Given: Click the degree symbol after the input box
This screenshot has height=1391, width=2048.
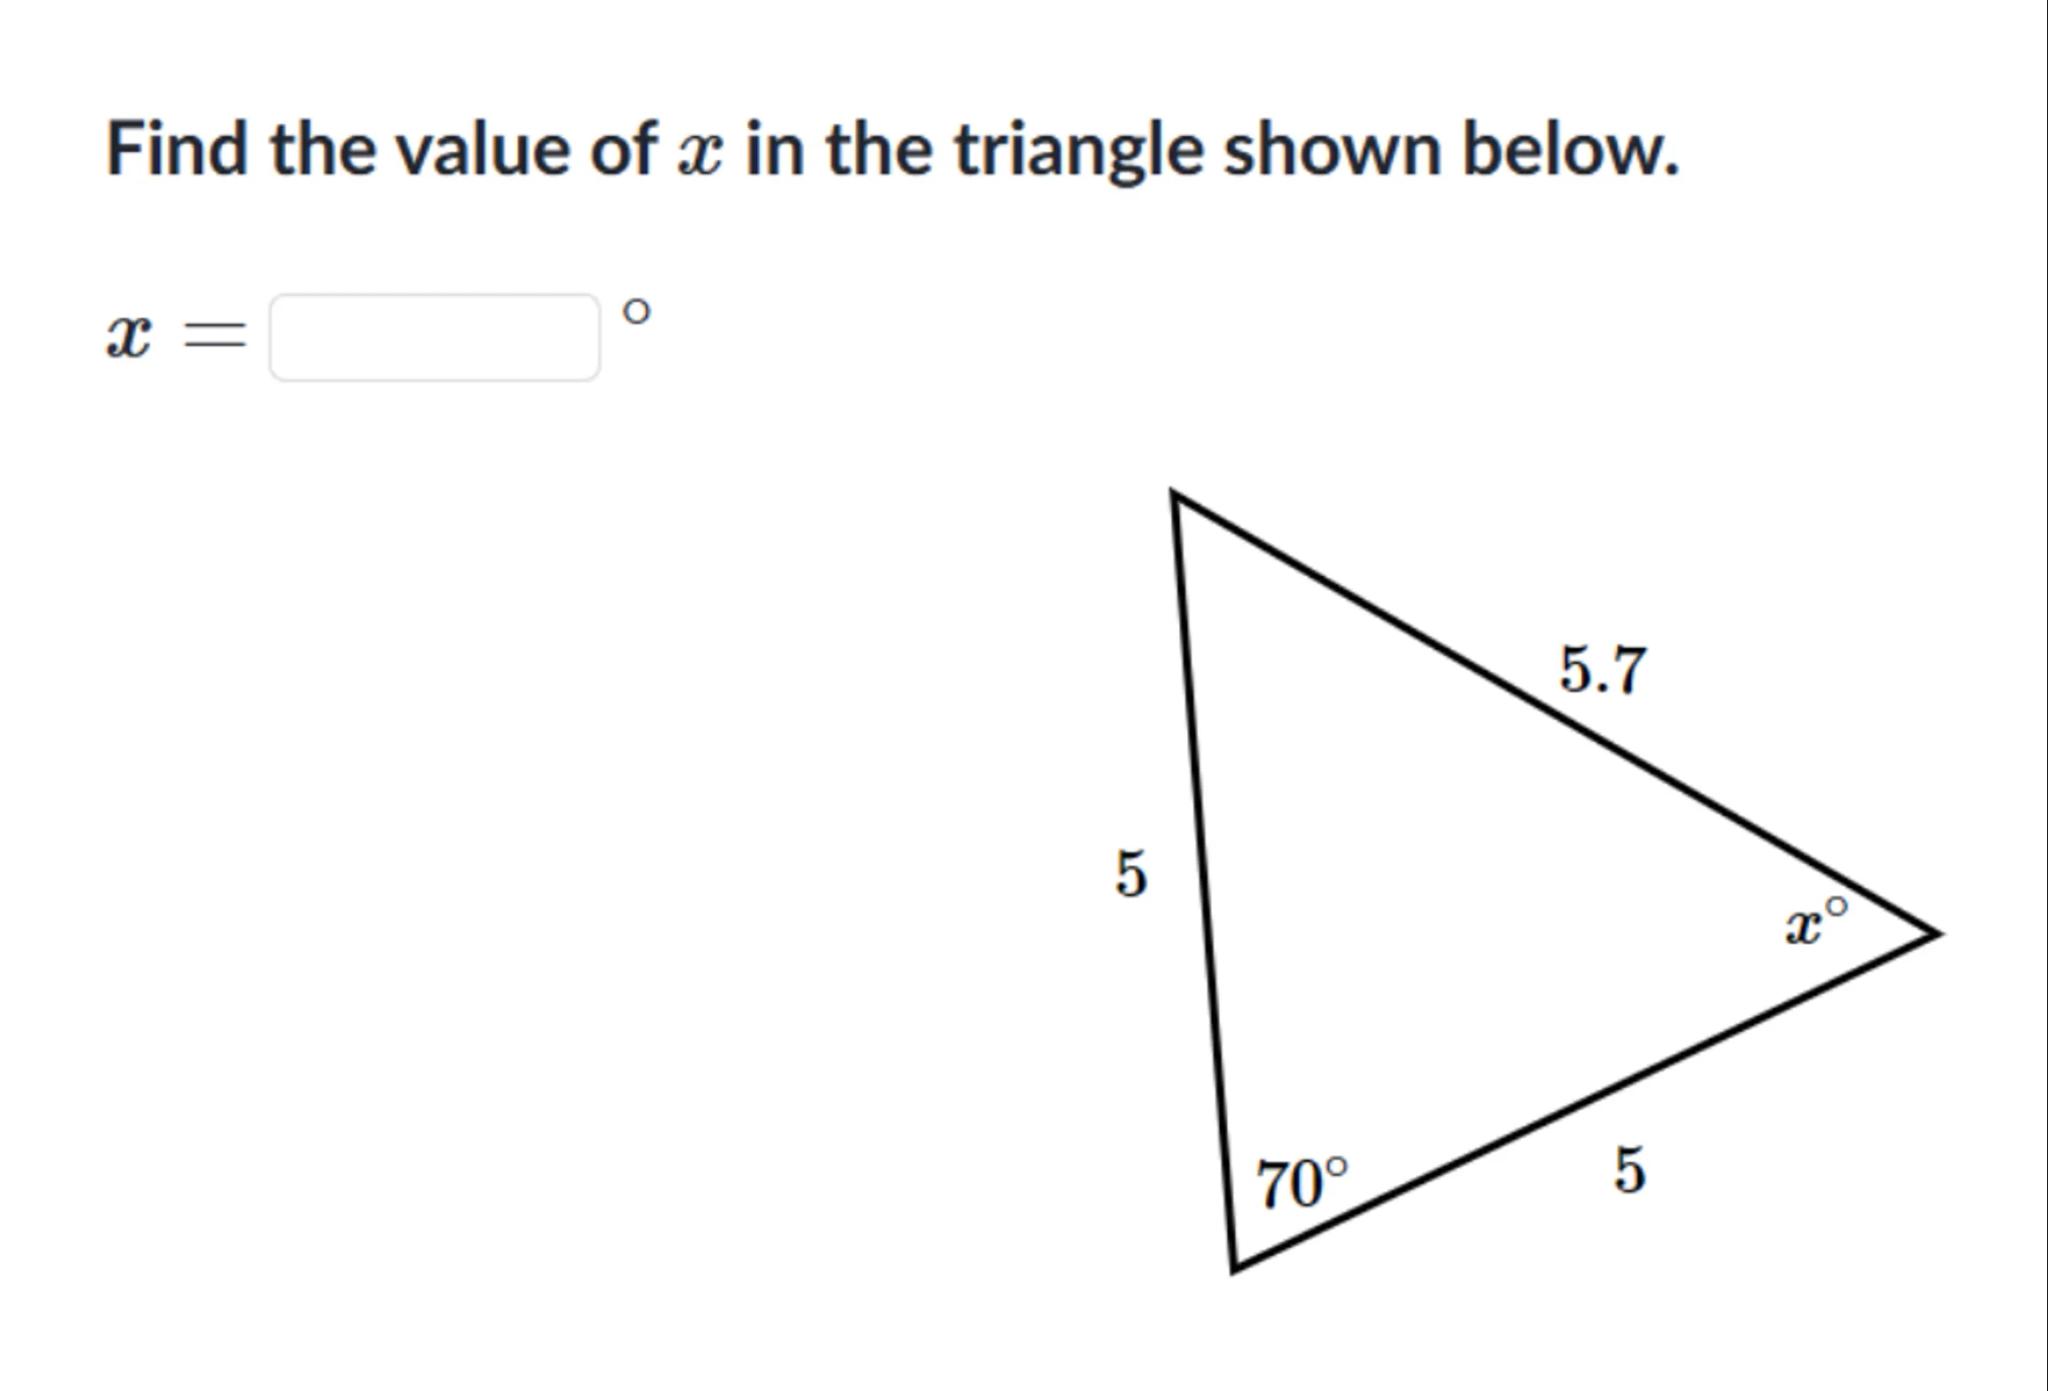Looking at the screenshot, I should point(635,311).
